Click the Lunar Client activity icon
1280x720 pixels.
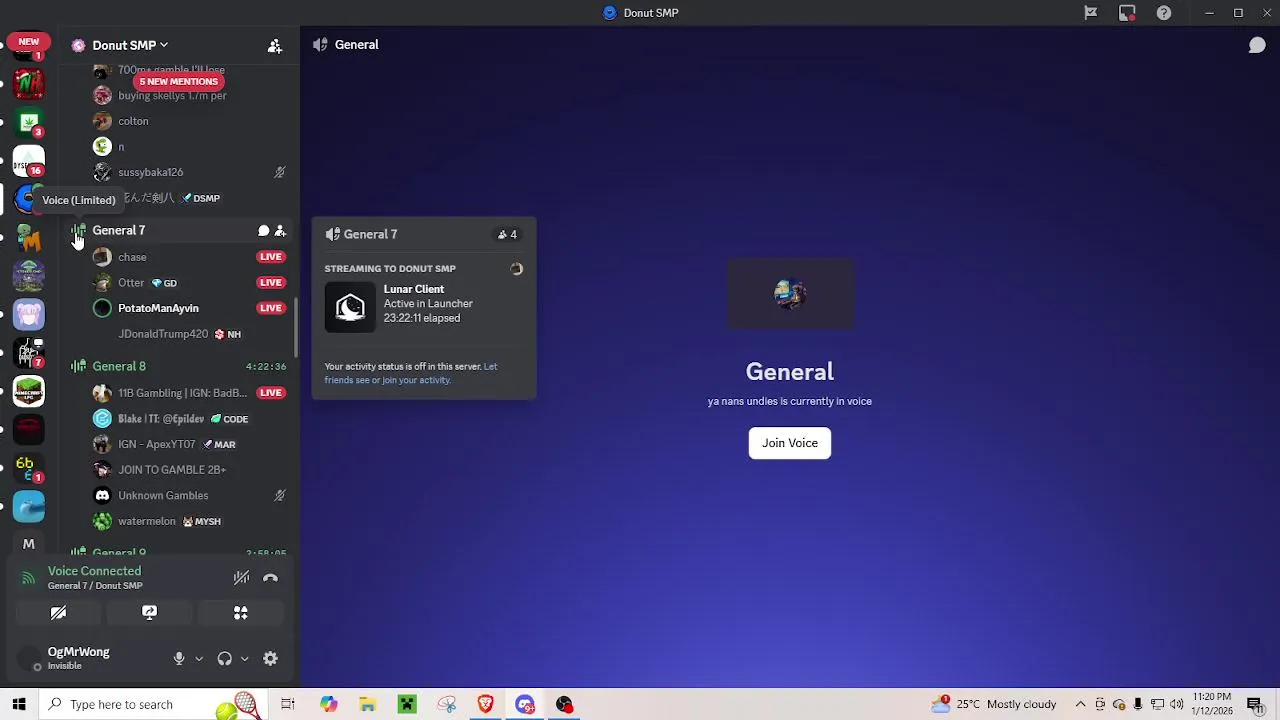tap(350, 307)
